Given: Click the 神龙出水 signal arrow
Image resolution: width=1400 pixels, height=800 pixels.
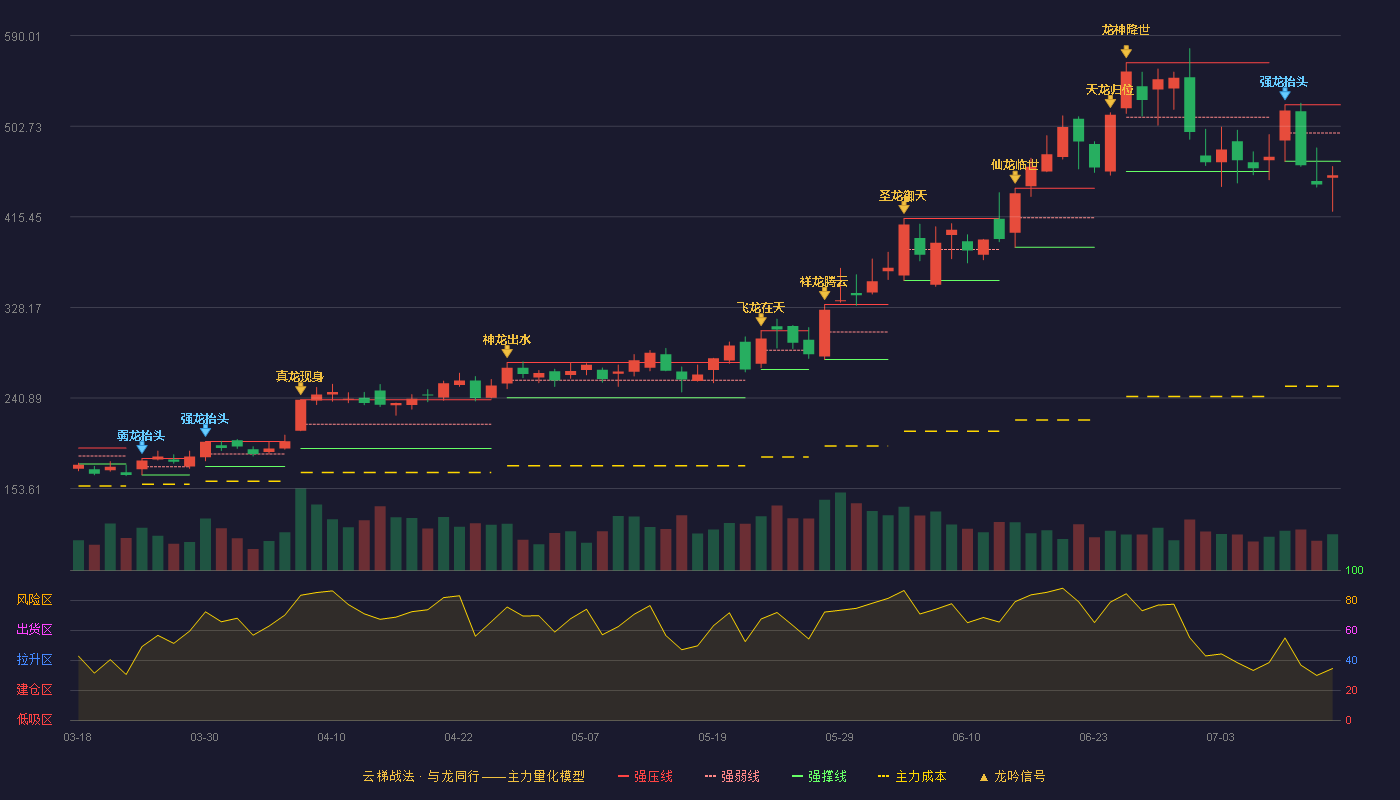Looking at the screenshot, I should [x=507, y=351].
